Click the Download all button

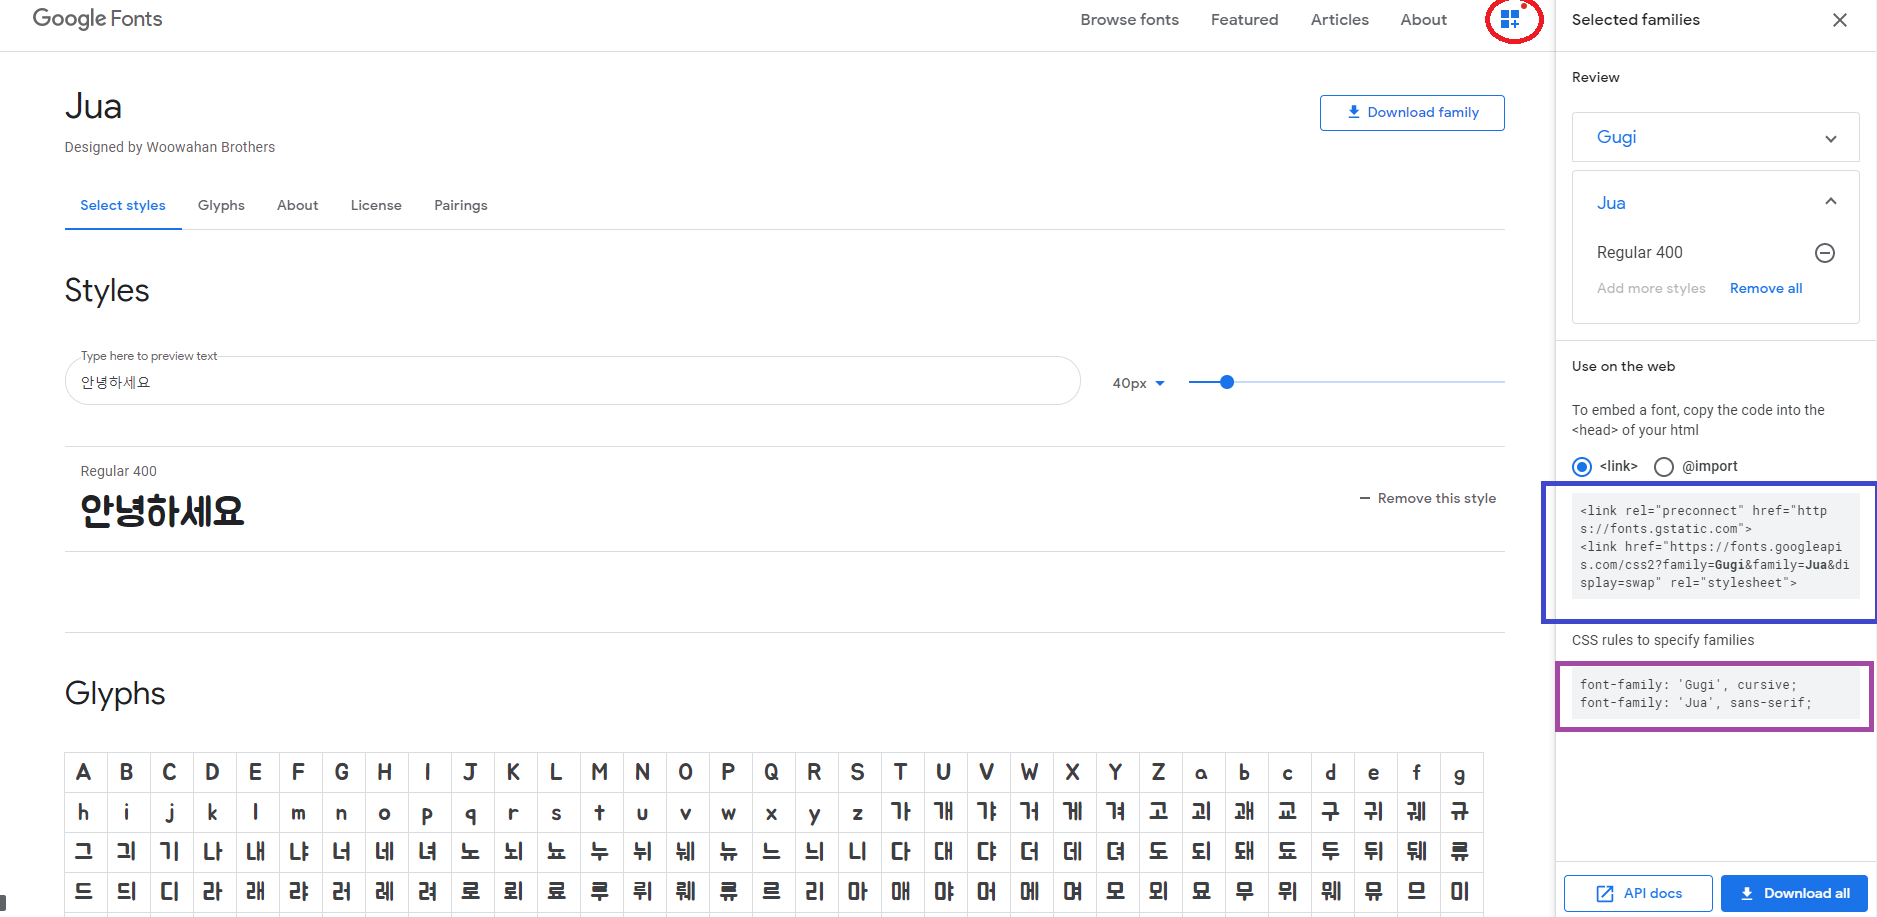click(x=1794, y=893)
